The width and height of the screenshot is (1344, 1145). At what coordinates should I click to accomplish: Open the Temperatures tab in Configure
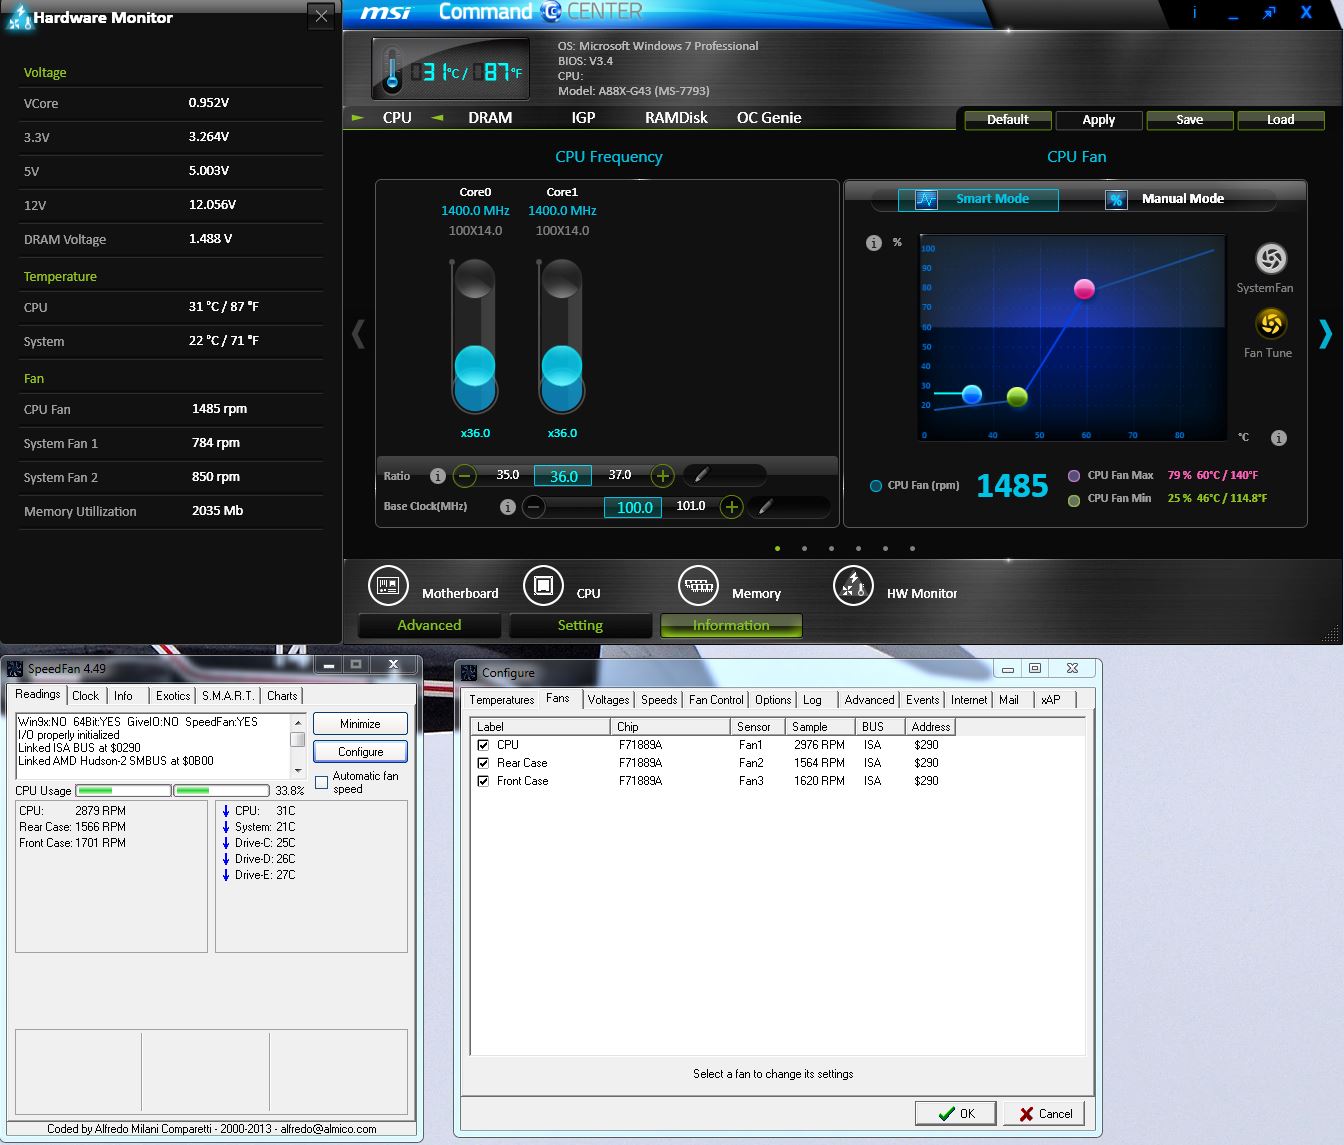[x=502, y=700]
